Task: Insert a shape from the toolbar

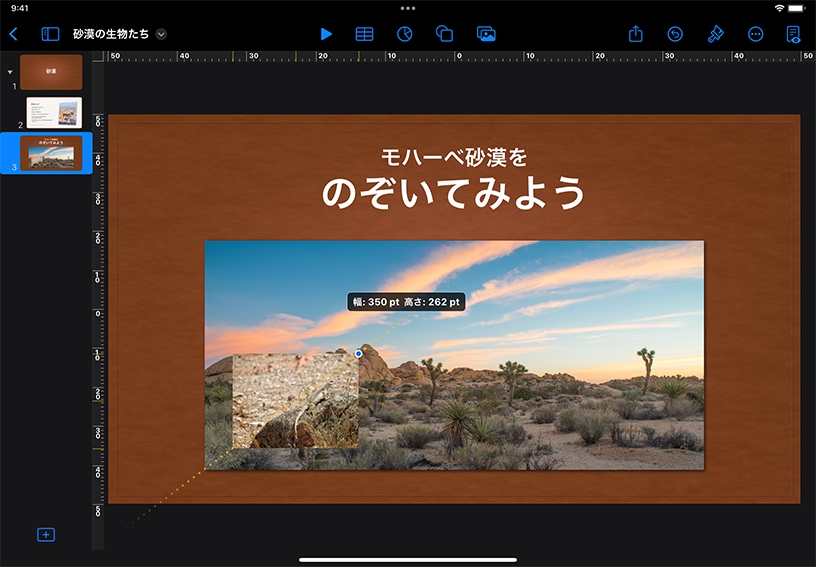Action: [x=445, y=34]
